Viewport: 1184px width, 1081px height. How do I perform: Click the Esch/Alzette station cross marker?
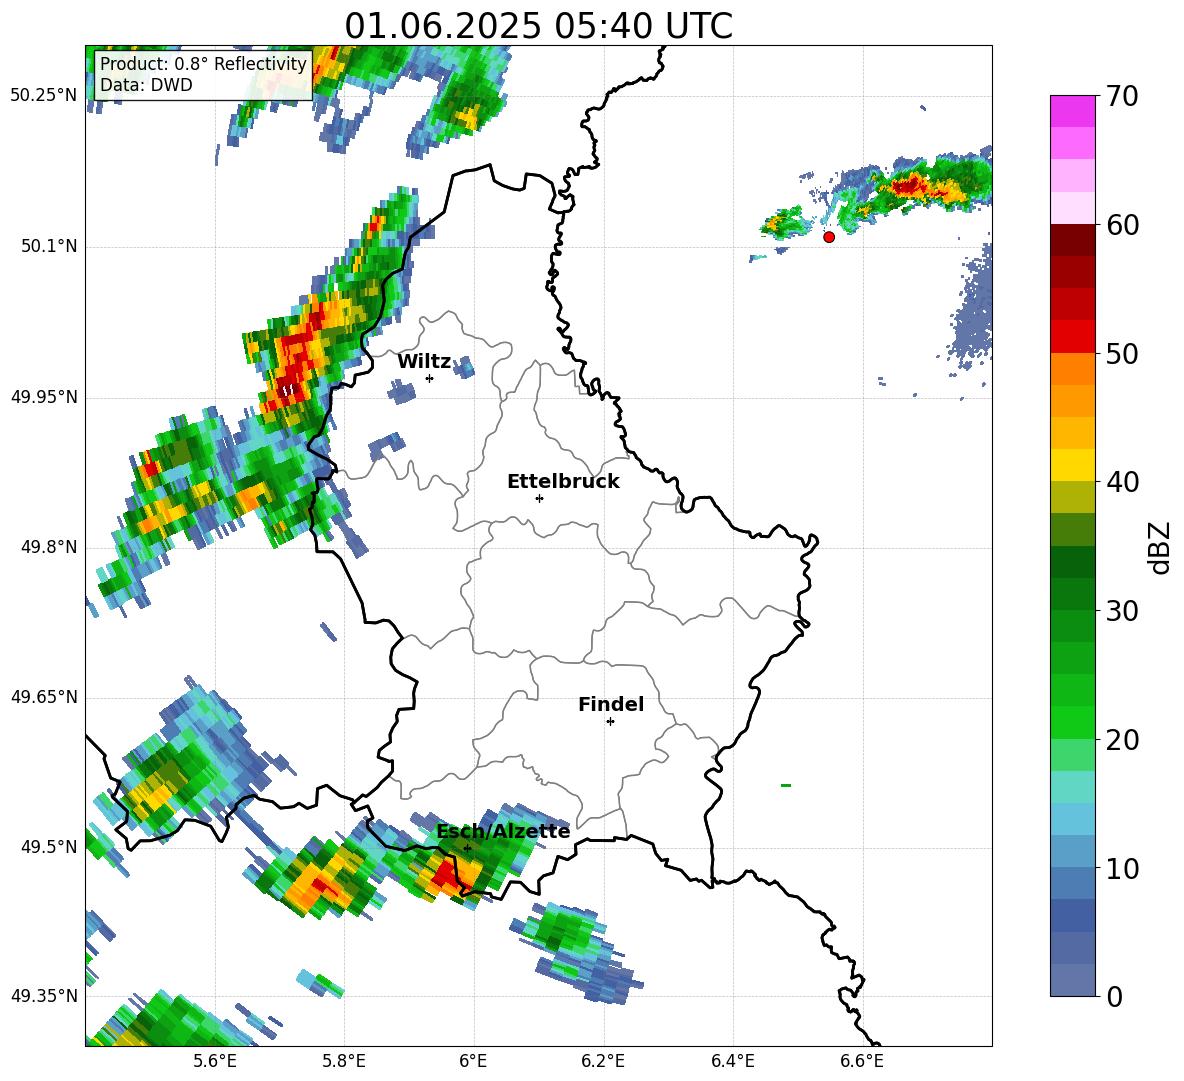[467, 848]
